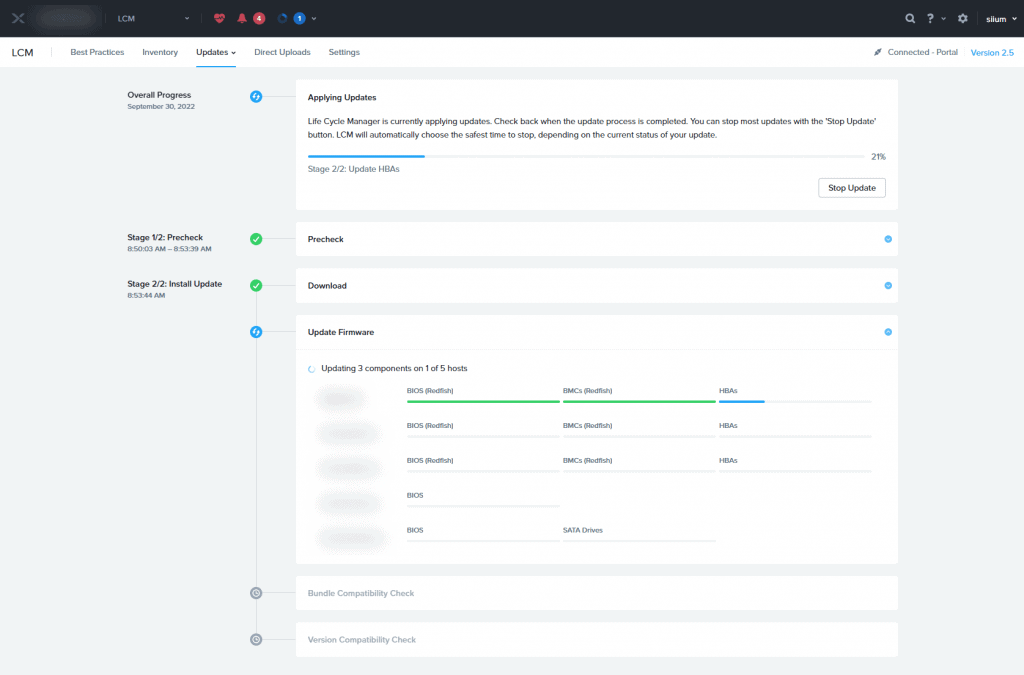Open the Updates tab menu

(216, 52)
